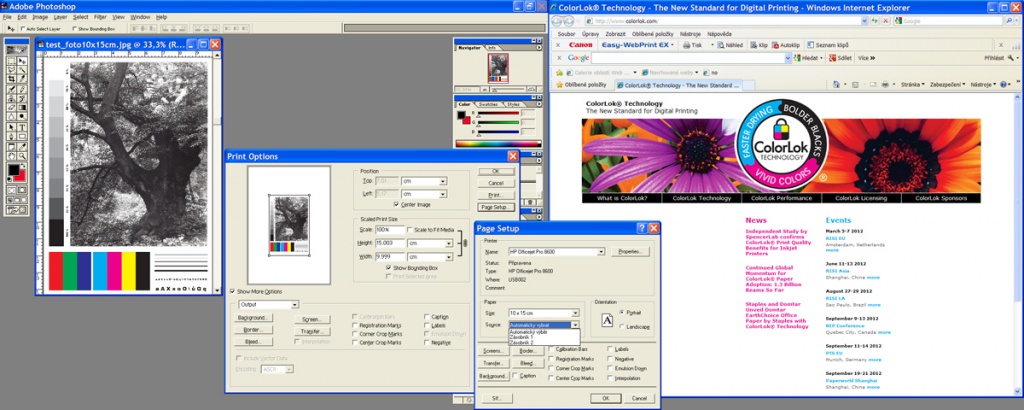Open the printer Name dropdown in Page Setup
The image size is (1024, 410).
pos(601,251)
